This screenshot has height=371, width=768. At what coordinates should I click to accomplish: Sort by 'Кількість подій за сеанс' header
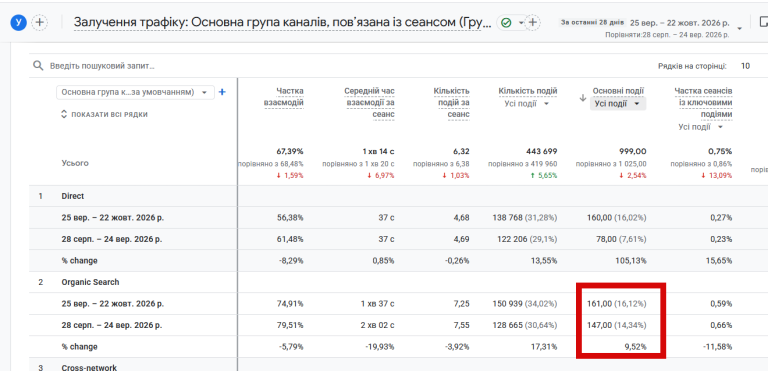click(451, 102)
